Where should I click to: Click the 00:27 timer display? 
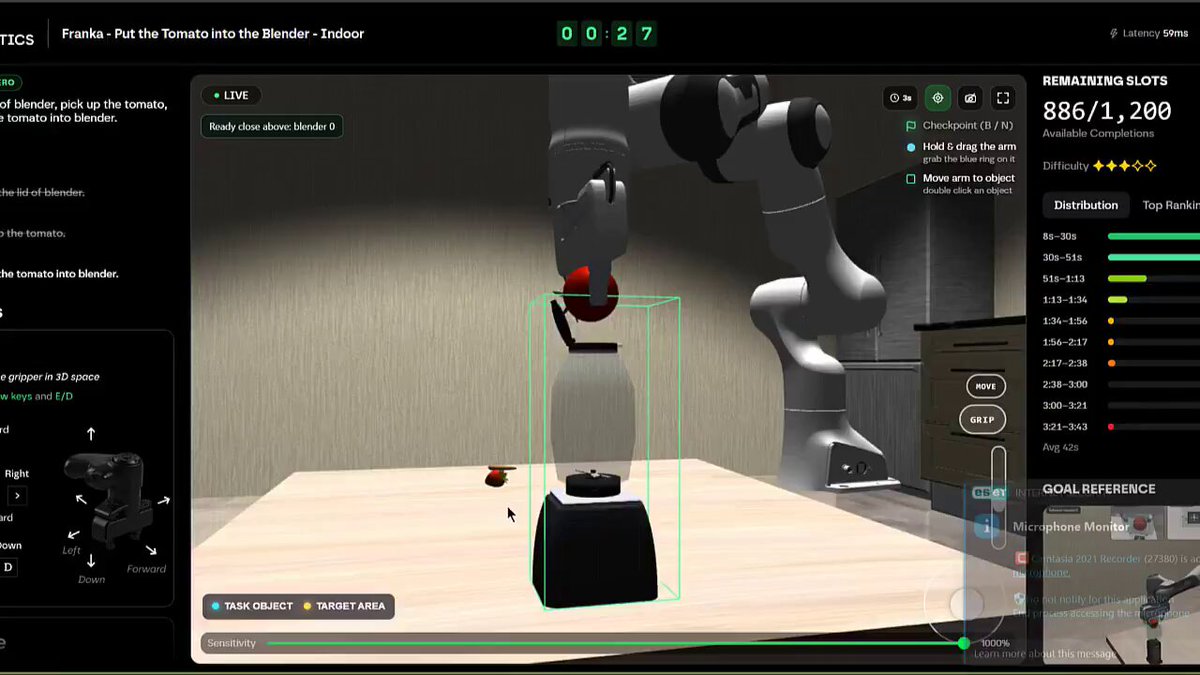606,34
